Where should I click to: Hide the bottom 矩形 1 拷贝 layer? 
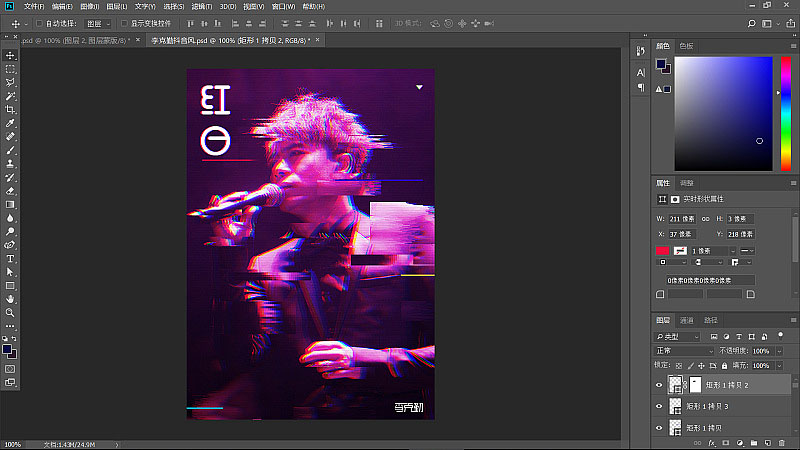(x=659, y=428)
